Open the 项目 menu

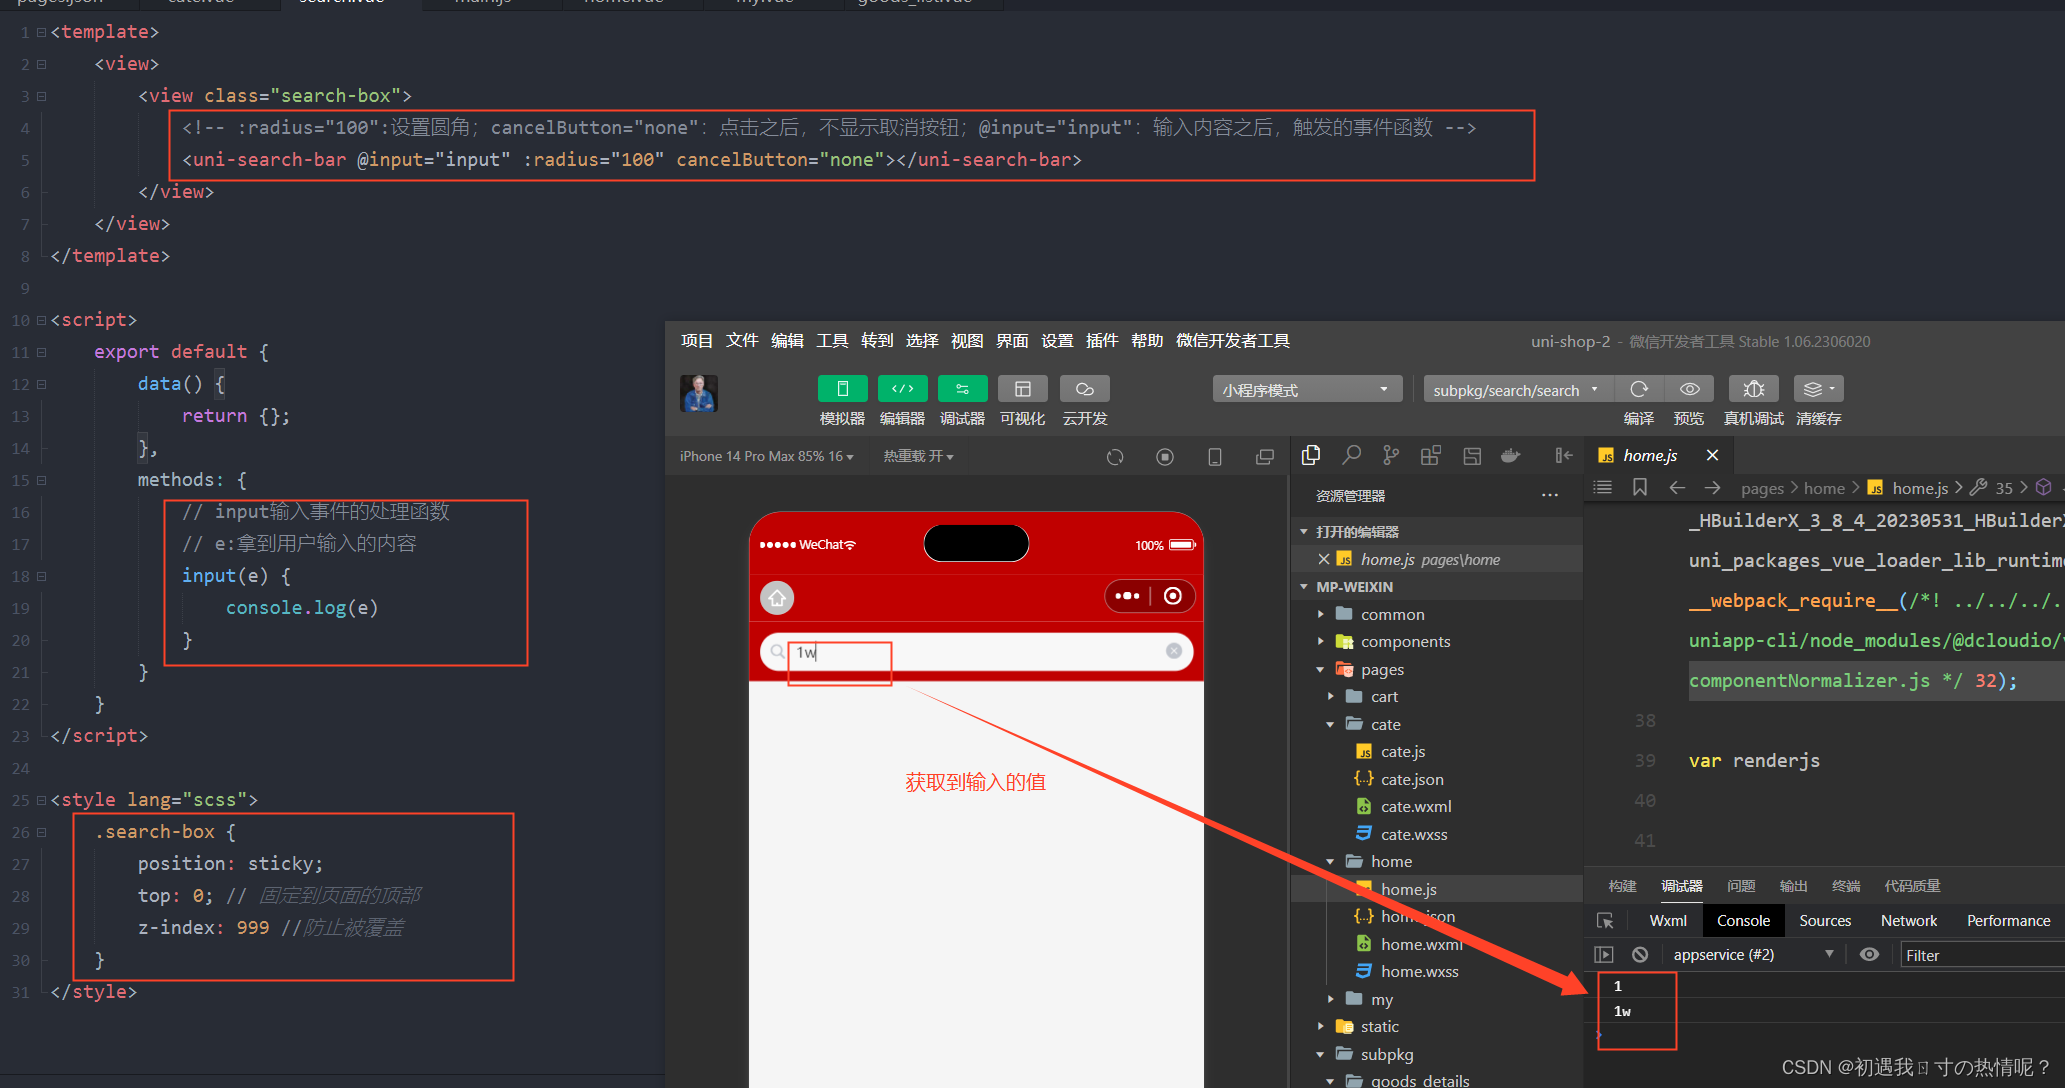click(x=697, y=341)
